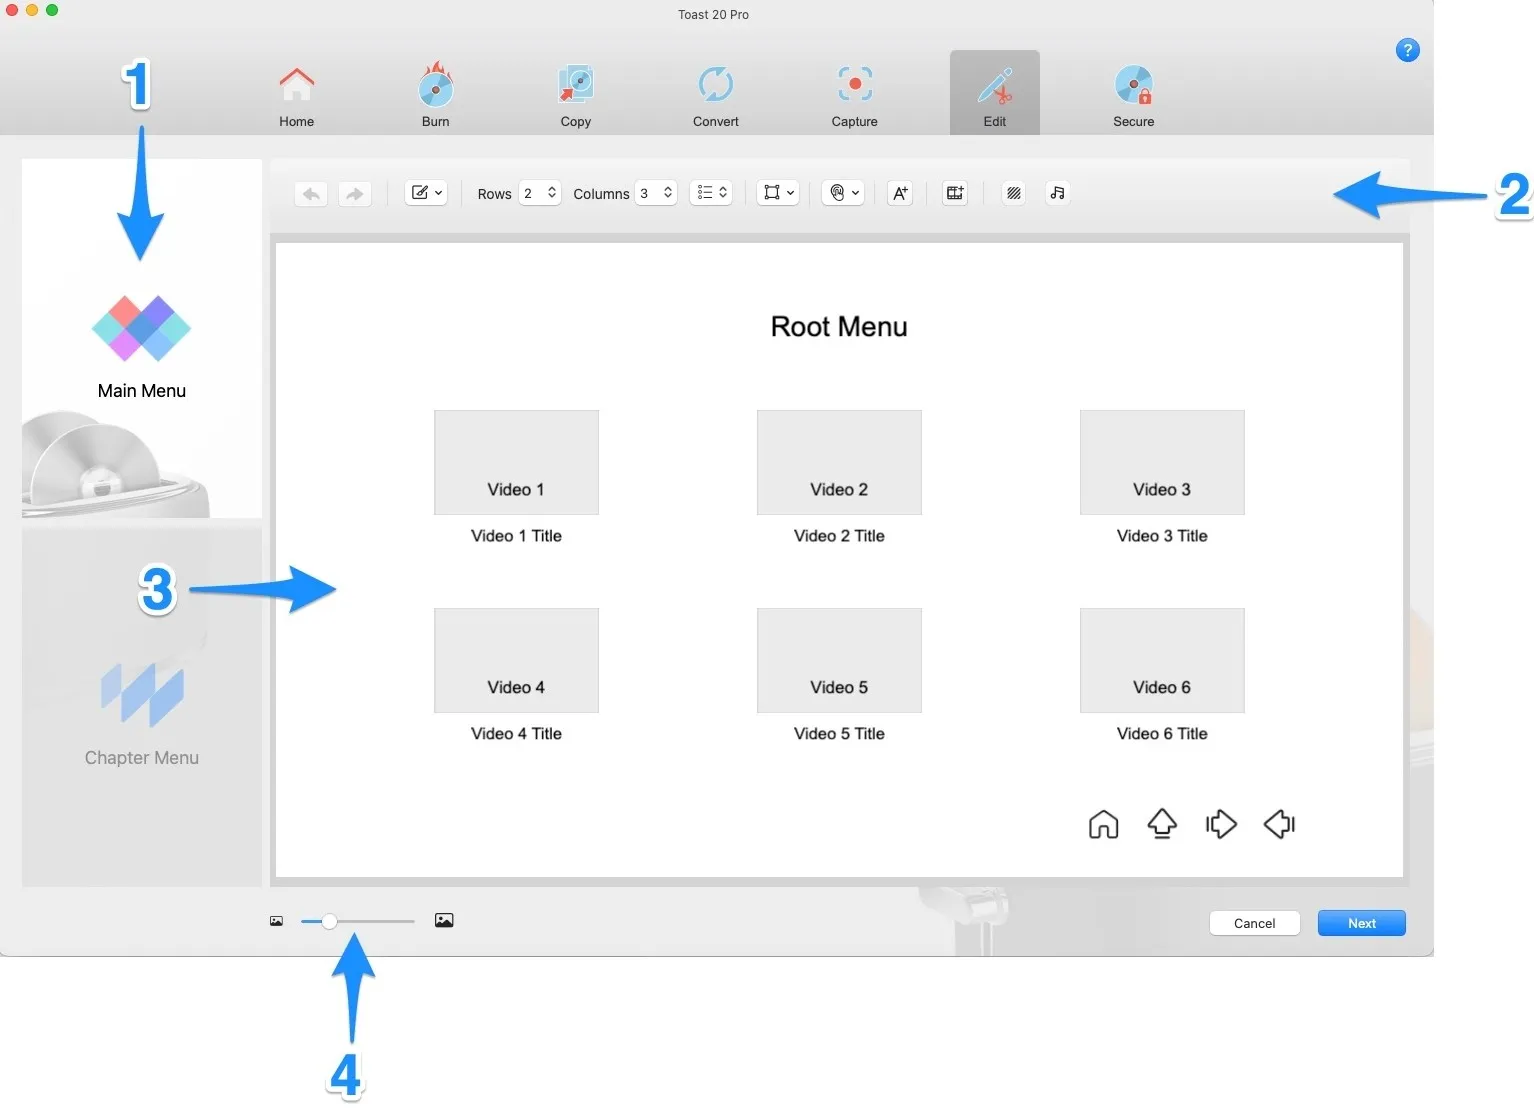Undo the last edit with the back arrow
The width and height of the screenshot is (1534, 1111).
coord(310,193)
